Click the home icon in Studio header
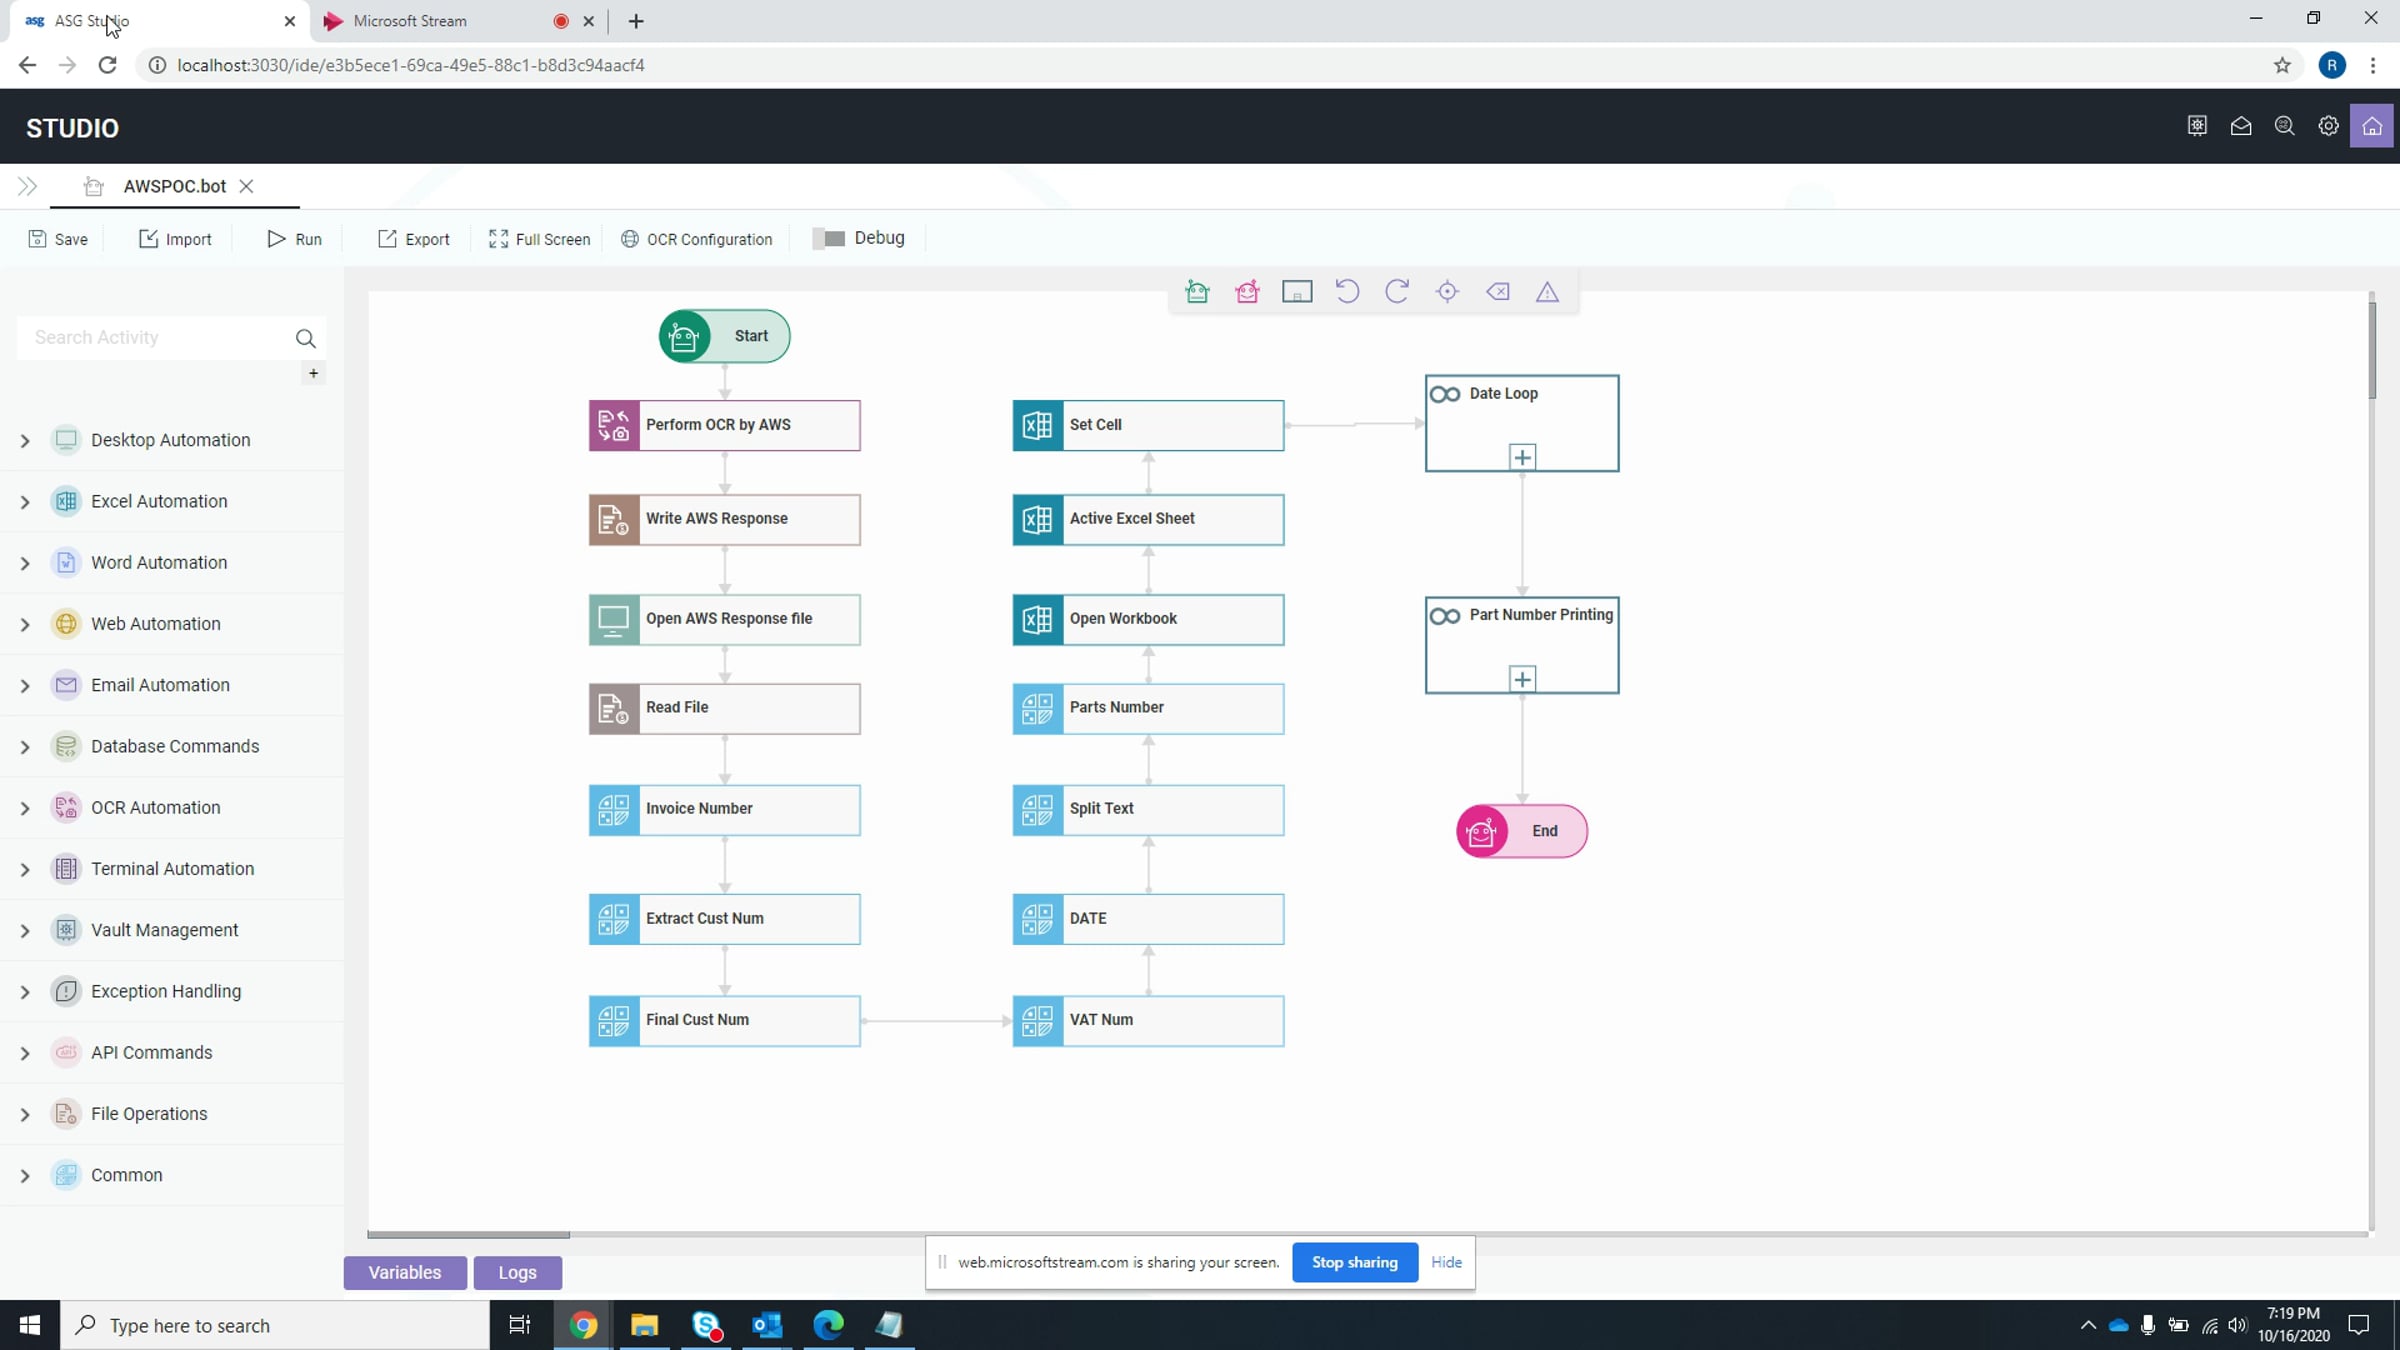The image size is (2400, 1350). (2371, 127)
